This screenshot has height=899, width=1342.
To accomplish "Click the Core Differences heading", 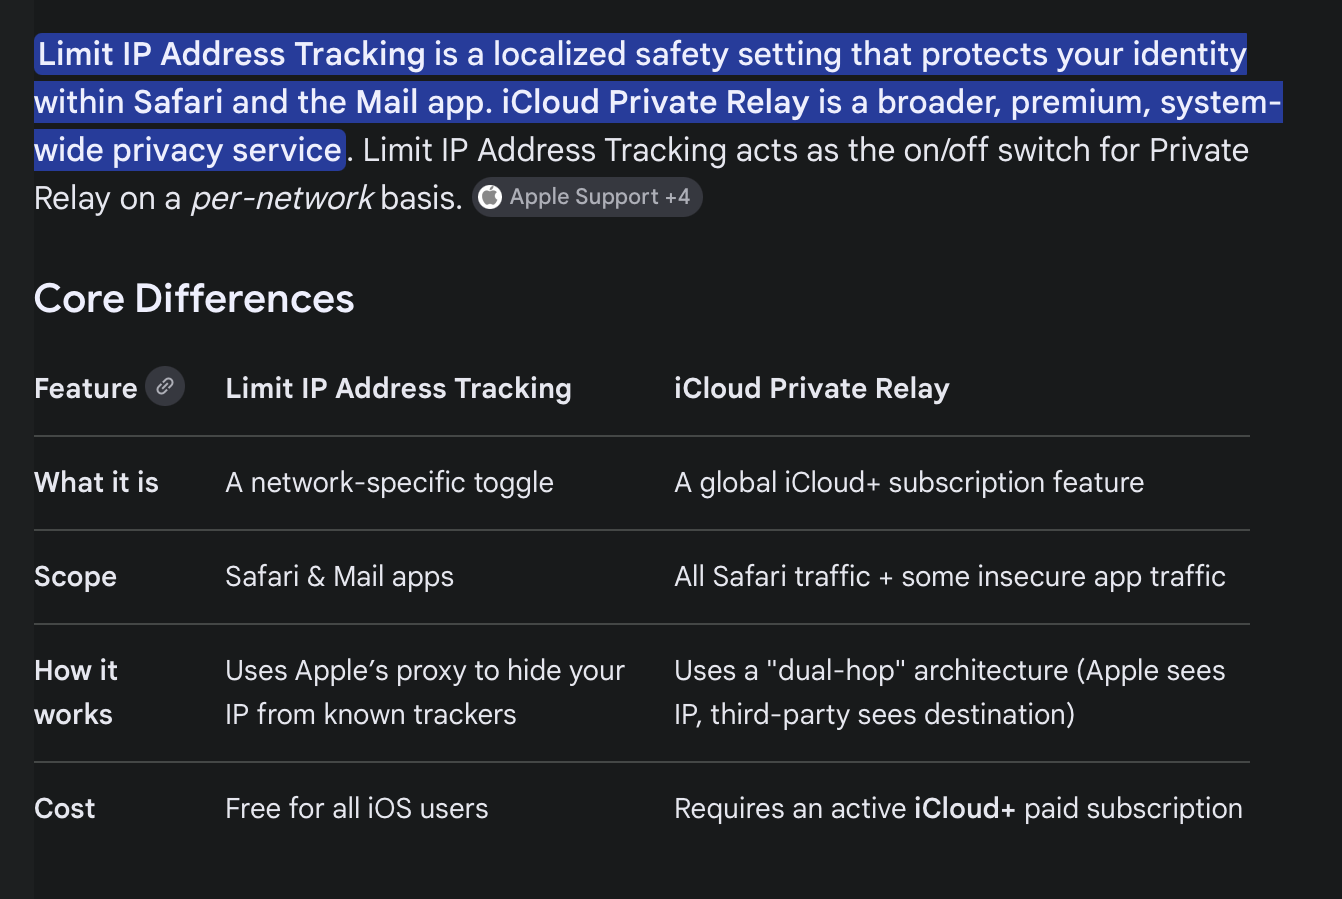I will pyautogui.click(x=194, y=299).
